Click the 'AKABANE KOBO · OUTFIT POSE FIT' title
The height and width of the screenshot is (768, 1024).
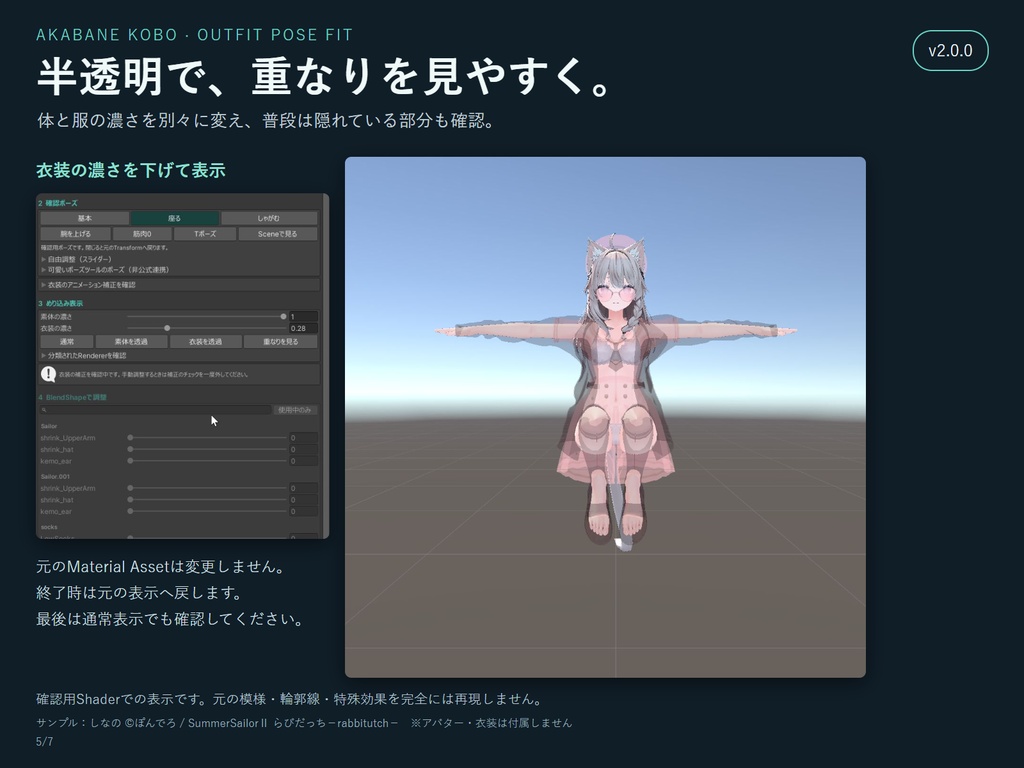tap(195, 35)
